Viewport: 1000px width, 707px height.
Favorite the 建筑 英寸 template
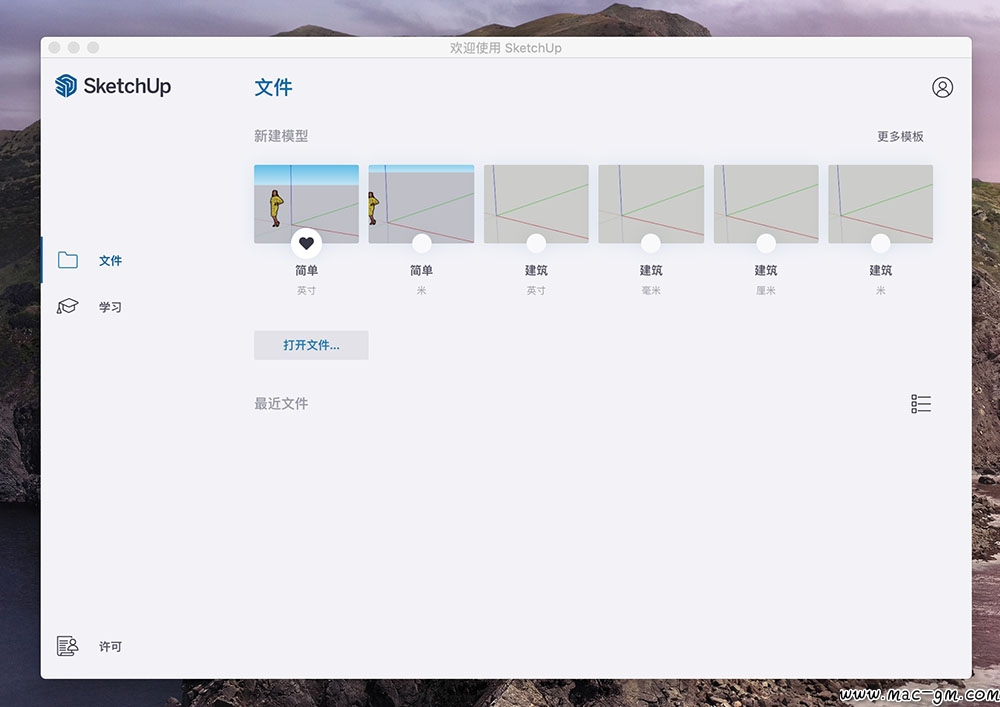536,243
